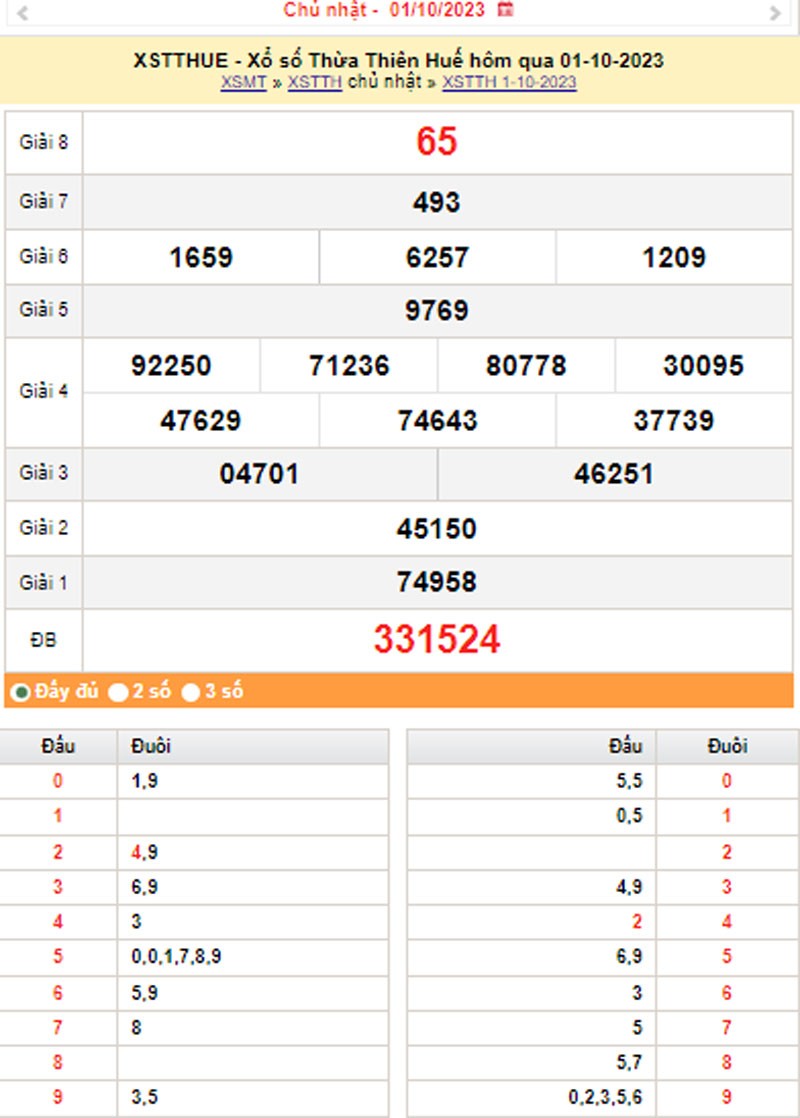This screenshot has width=800, height=1118.
Task: Click the Giải 6 number 6257
Action: click(x=437, y=257)
